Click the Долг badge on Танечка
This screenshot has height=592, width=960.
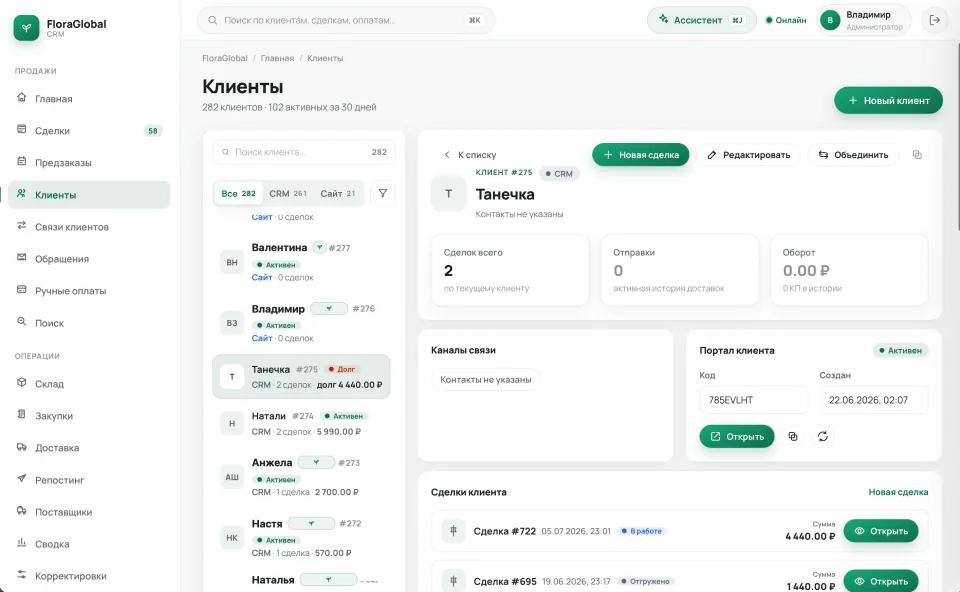coord(342,369)
